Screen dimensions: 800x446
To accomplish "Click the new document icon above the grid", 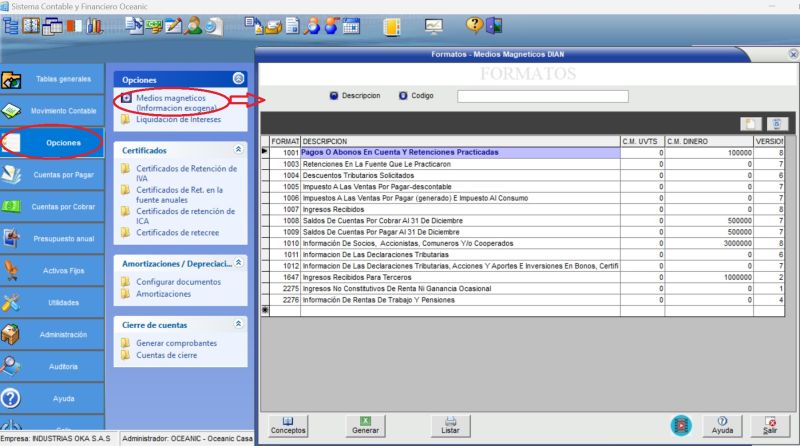I will click(x=750, y=123).
